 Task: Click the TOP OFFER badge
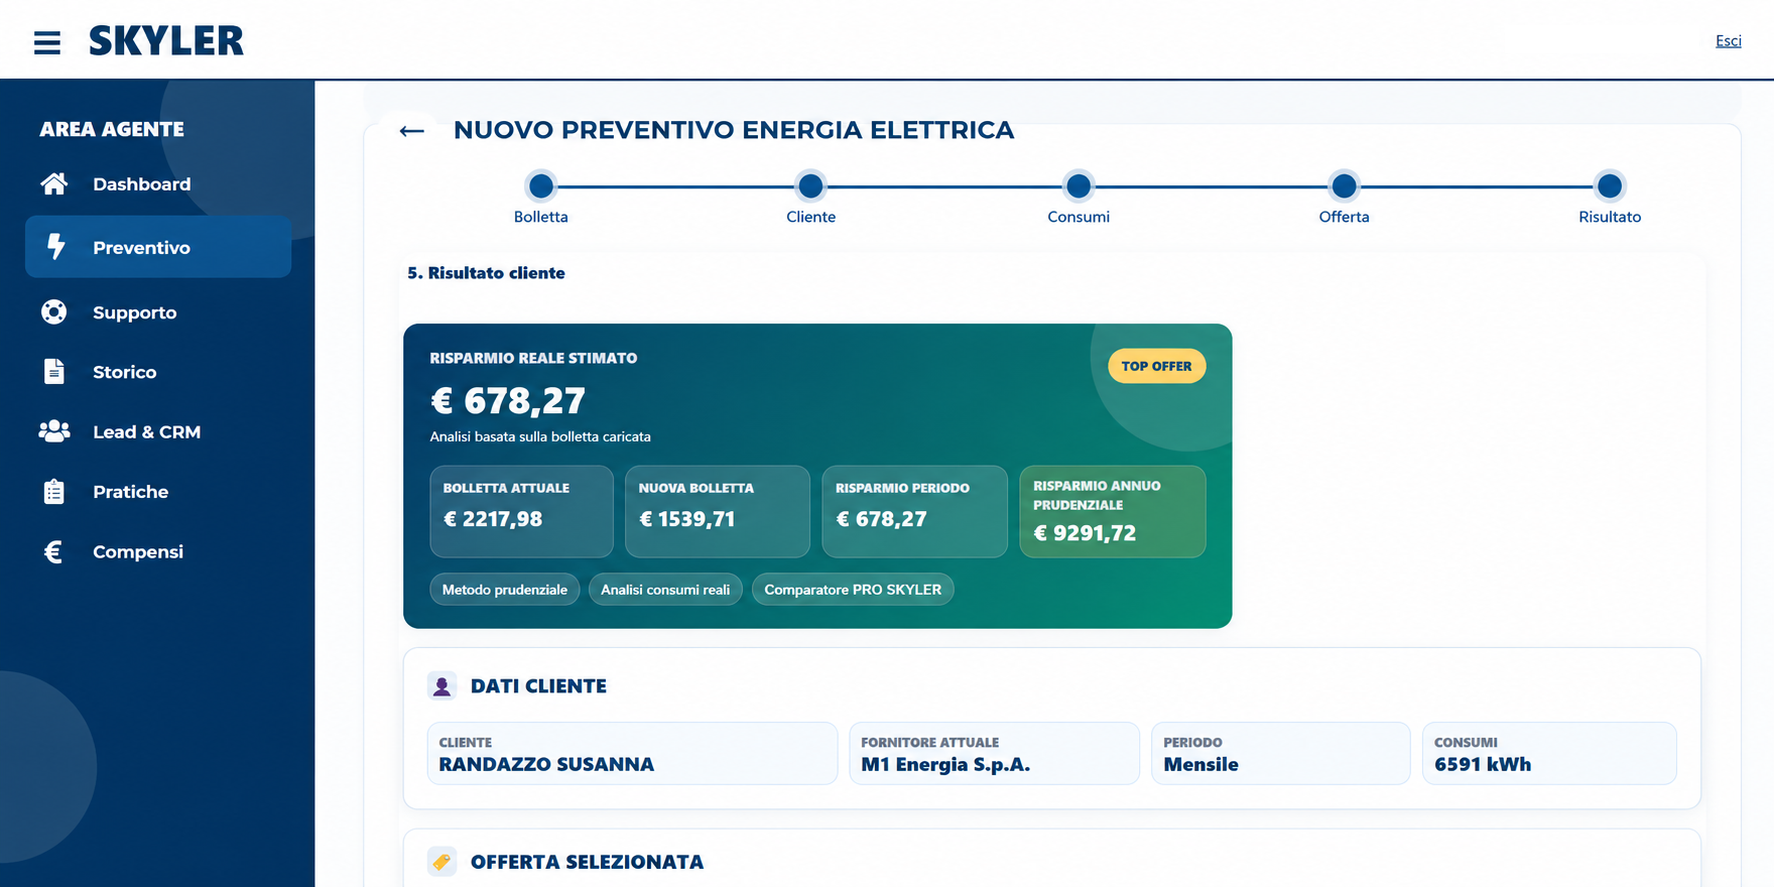pos(1156,366)
